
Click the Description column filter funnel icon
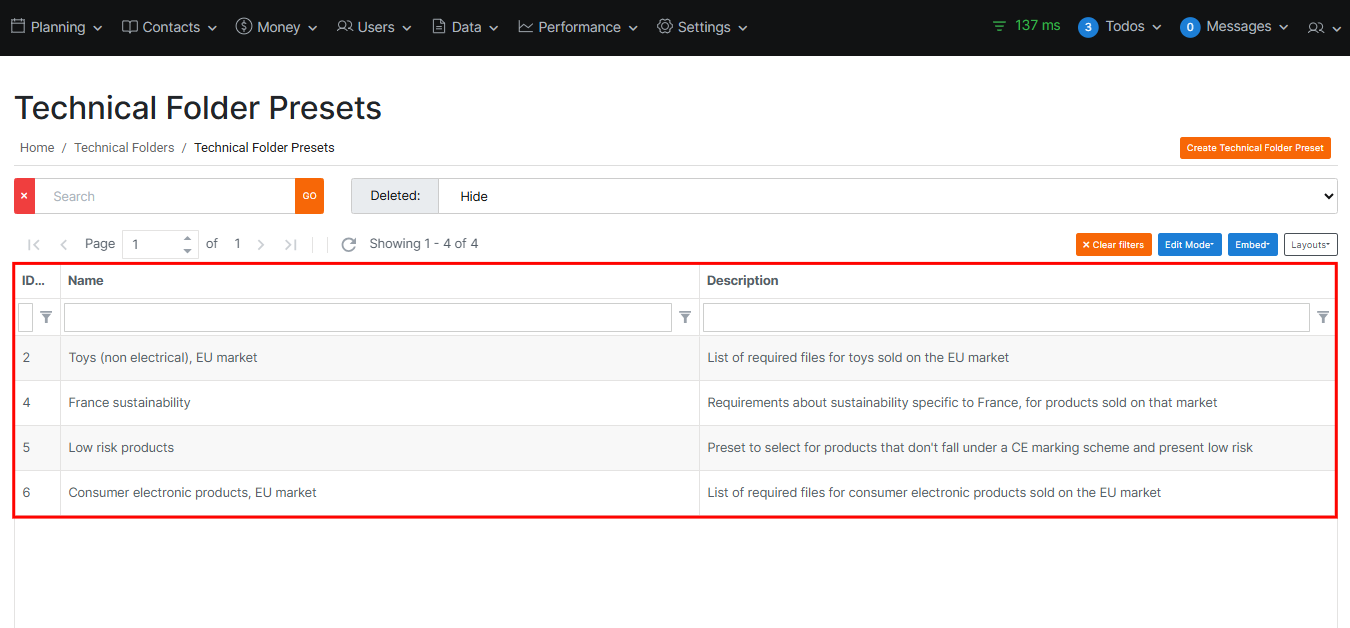tap(1323, 317)
